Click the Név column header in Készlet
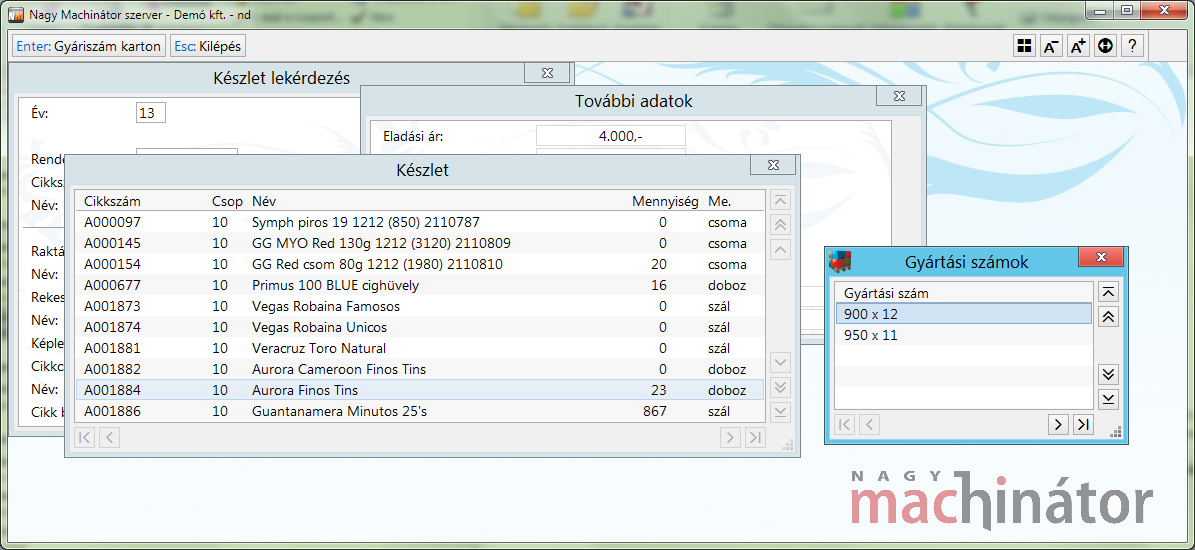The height and width of the screenshot is (550, 1195). tap(264, 202)
